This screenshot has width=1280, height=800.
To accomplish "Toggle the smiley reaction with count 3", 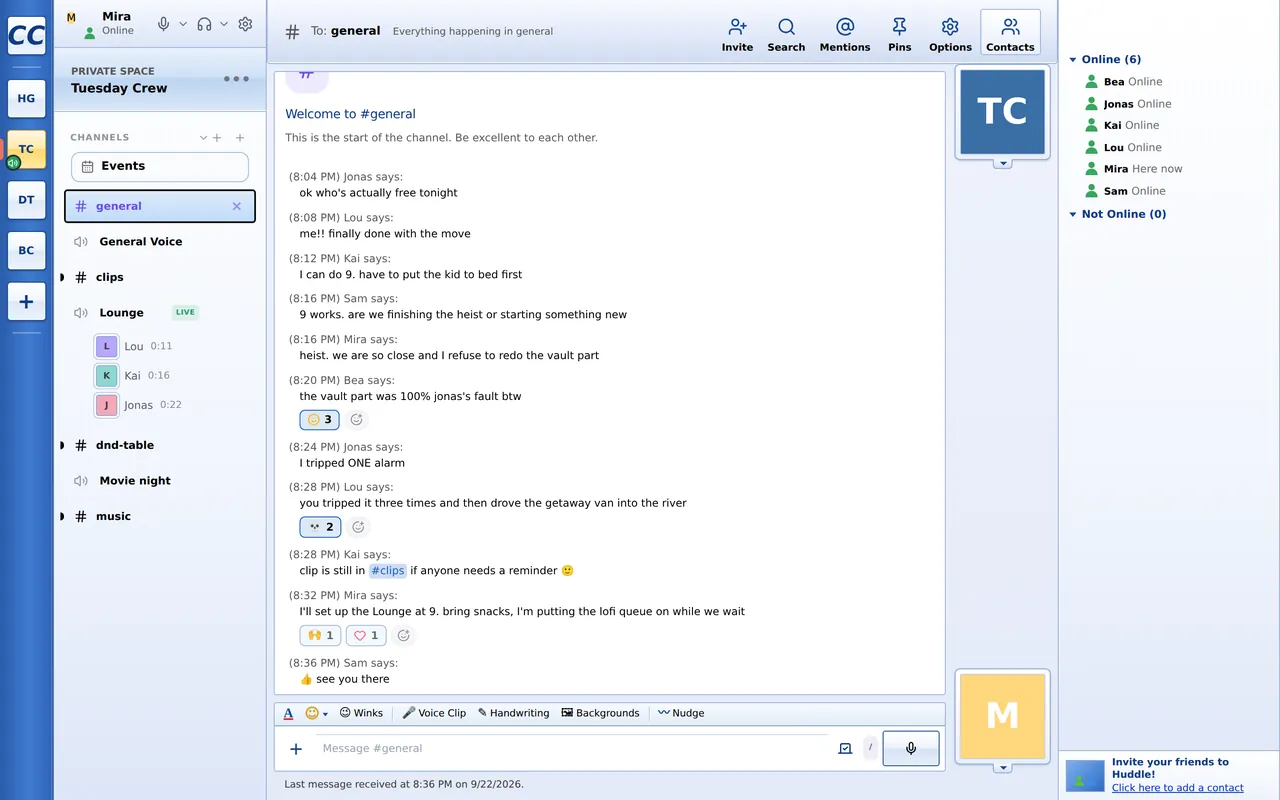I will point(319,420).
